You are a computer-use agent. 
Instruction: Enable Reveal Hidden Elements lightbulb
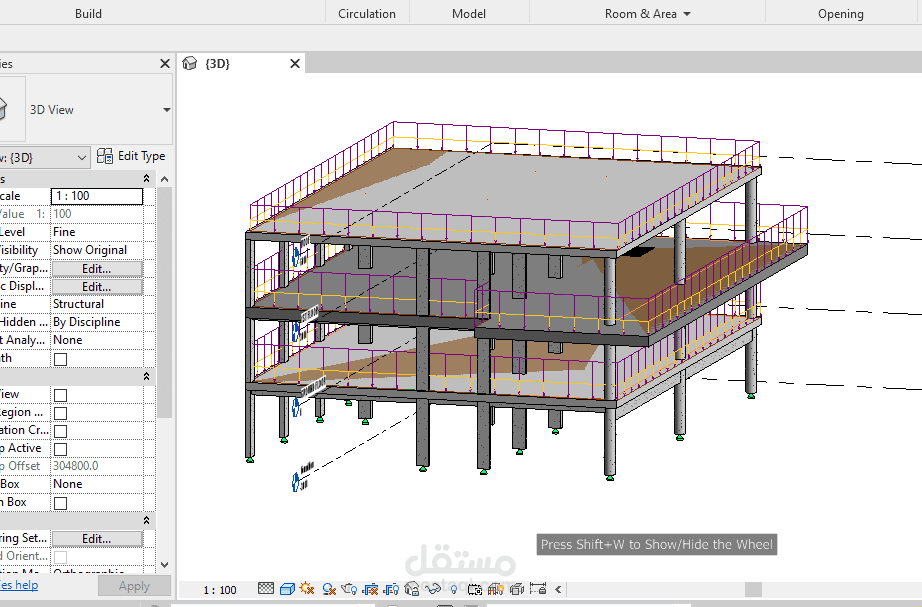pos(454,589)
